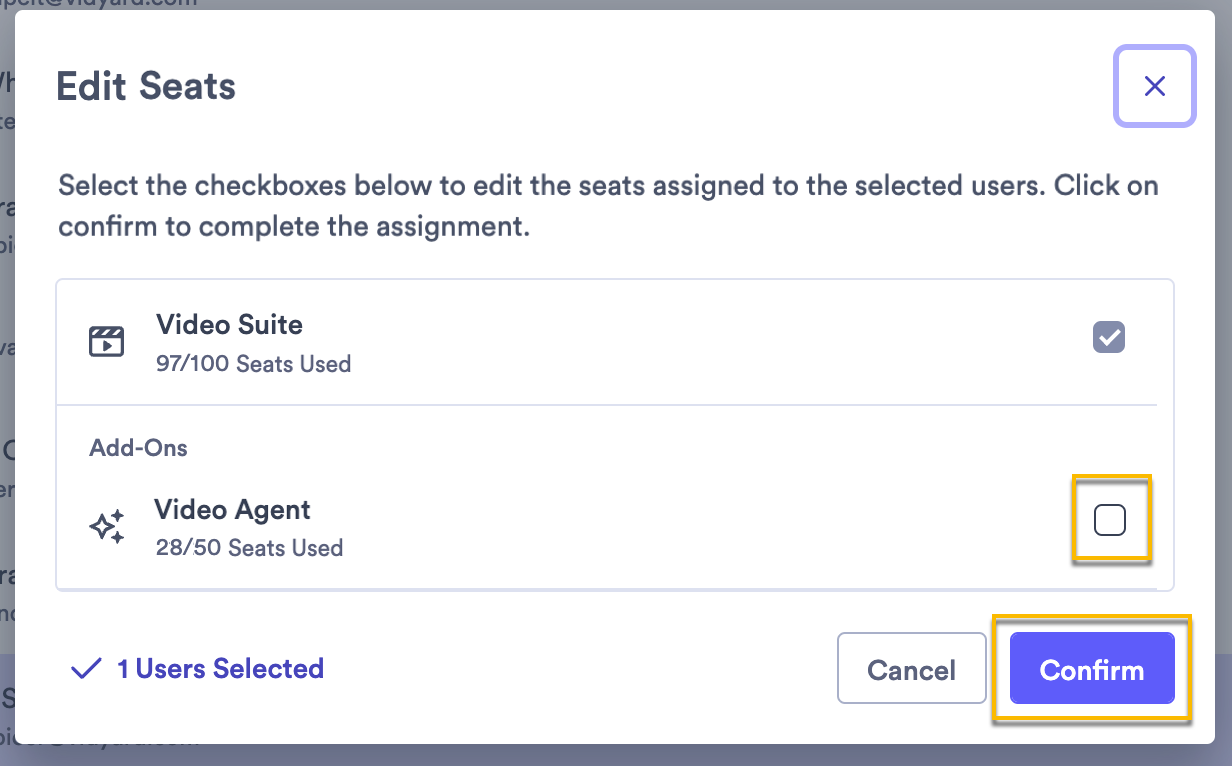1232x766 pixels.
Task: Cancel the seat edit
Action: pos(911,668)
